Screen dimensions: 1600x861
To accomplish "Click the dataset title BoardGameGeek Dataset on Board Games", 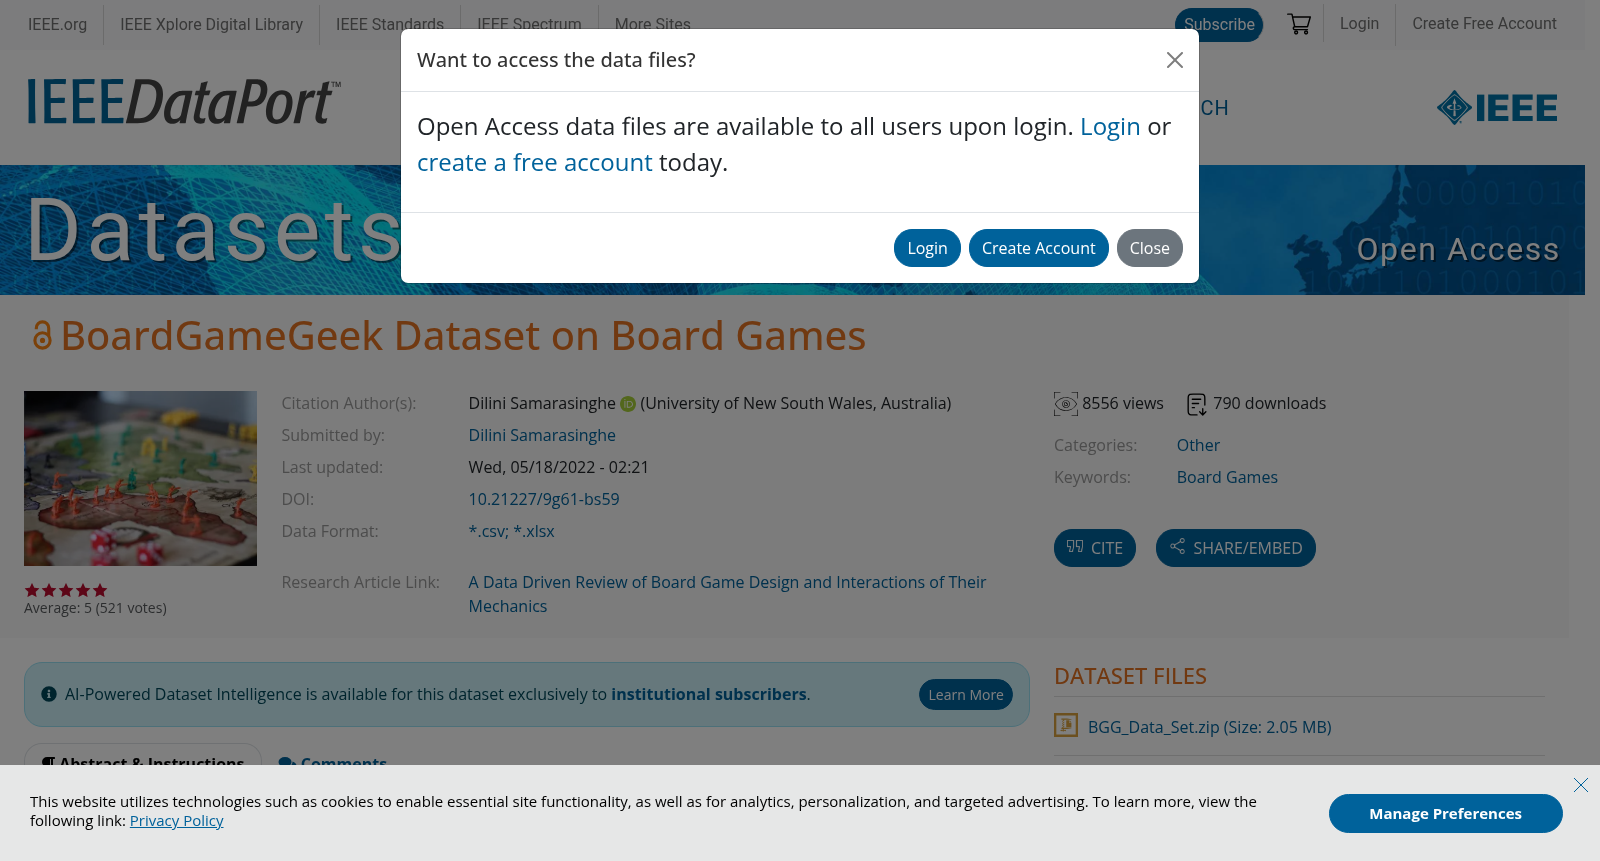I will tap(463, 336).
